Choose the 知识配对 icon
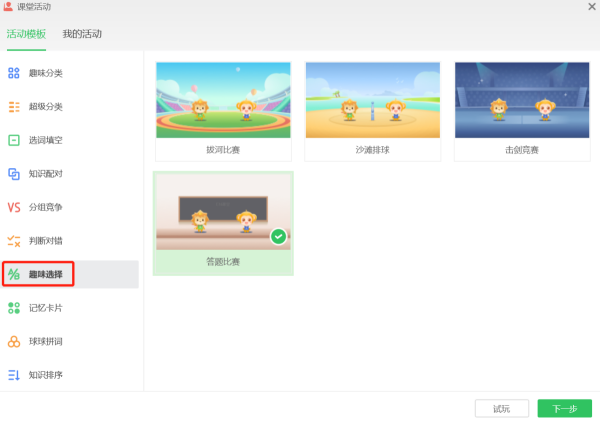The height and width of the screenshot is (424, 600). [14, 174]
